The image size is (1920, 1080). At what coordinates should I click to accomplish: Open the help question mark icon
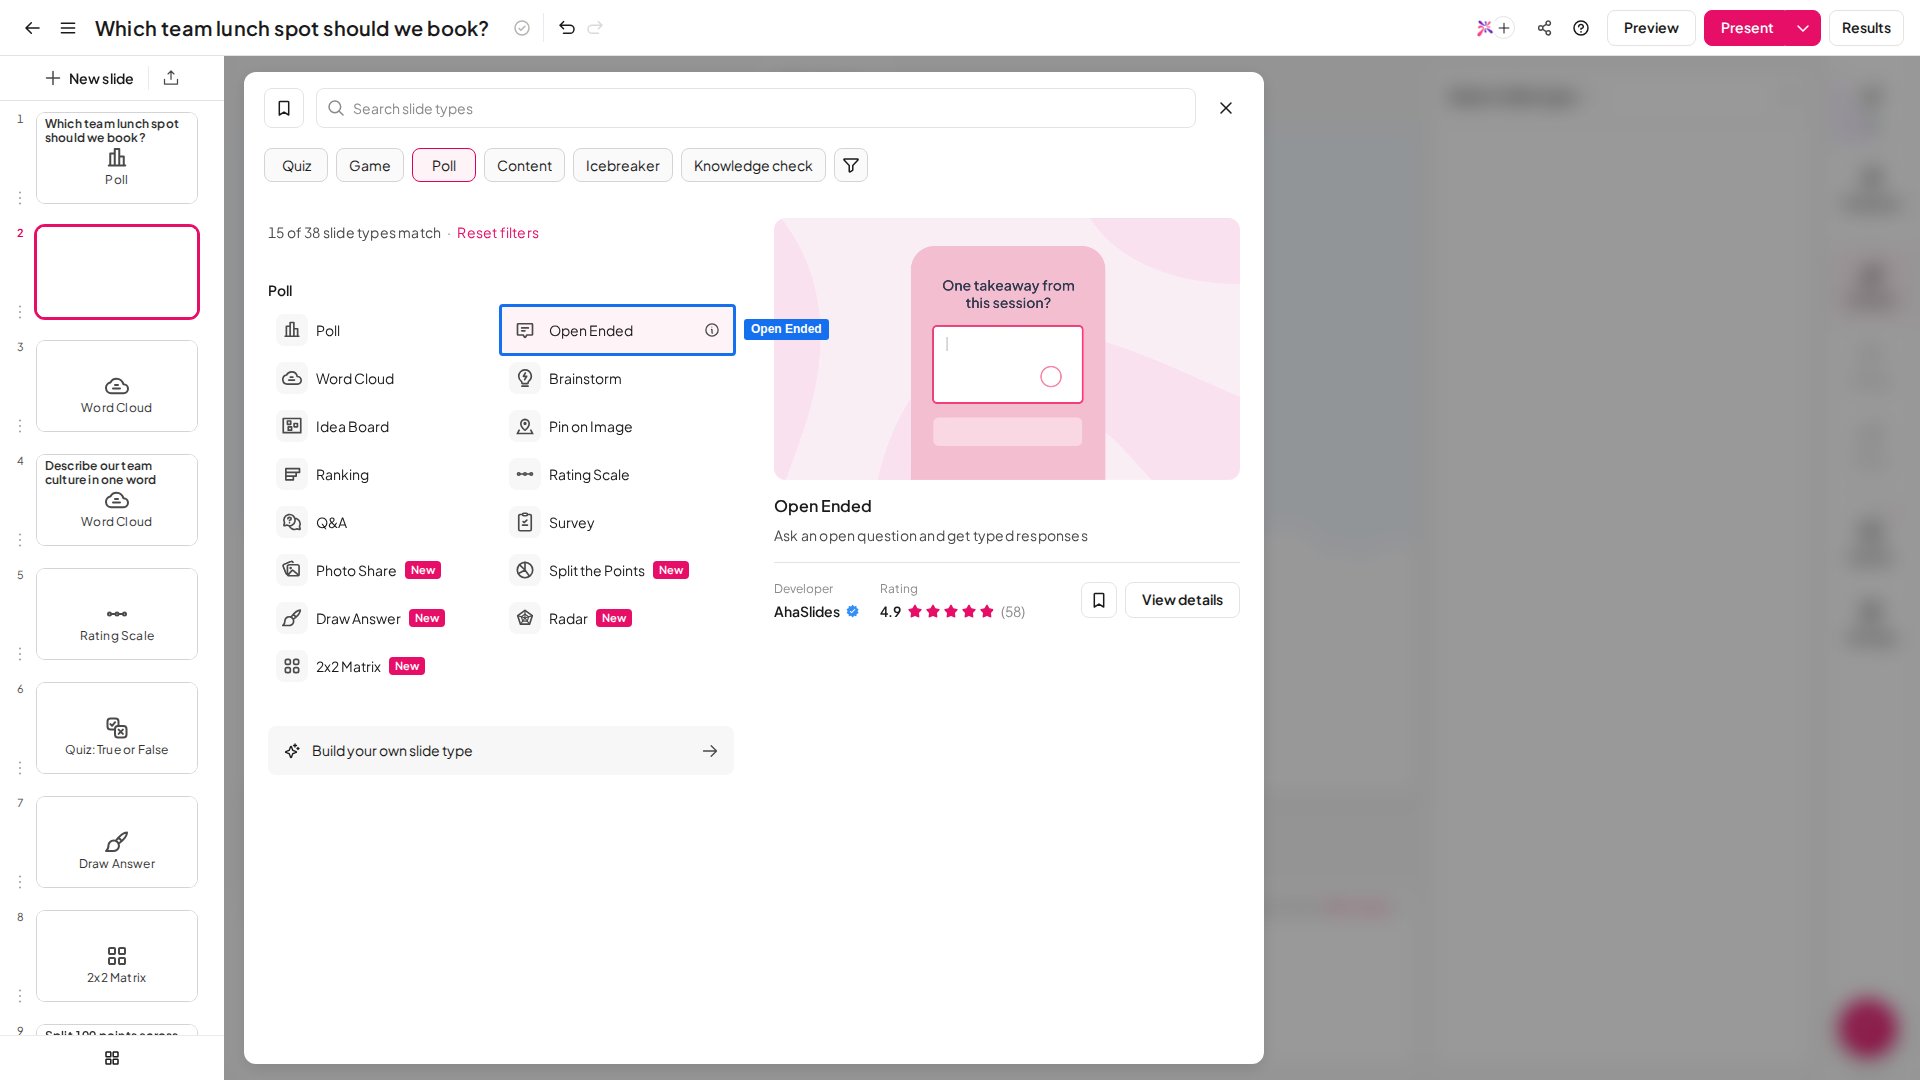1581,28
